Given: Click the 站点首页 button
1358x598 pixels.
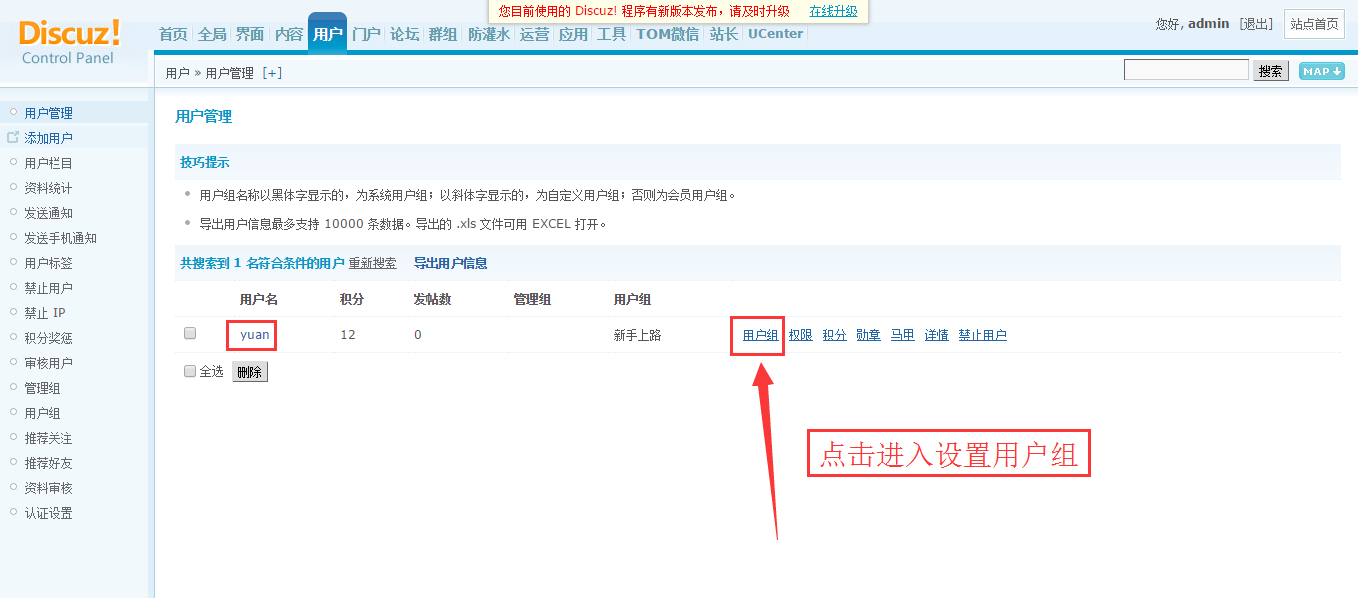Looking at the screenshot, I should coord(1313,24).
